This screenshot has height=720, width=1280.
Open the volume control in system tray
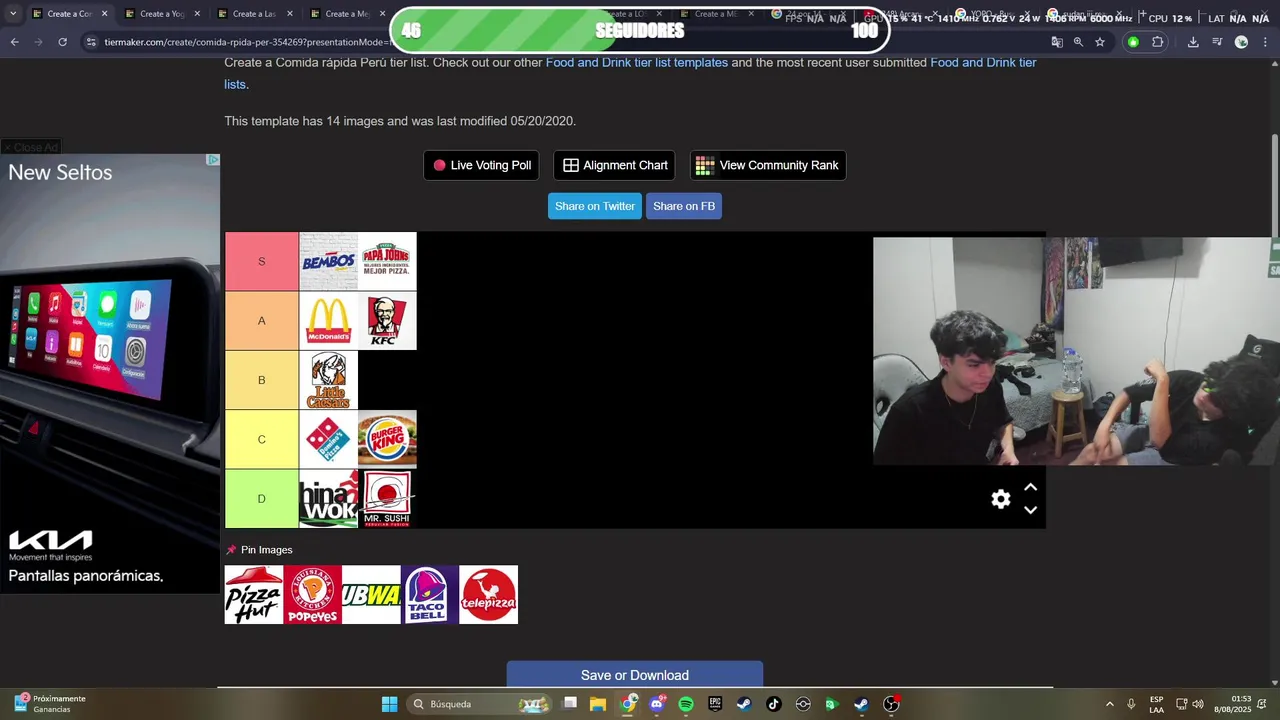pyautogui.click(x=1198, y=704)
